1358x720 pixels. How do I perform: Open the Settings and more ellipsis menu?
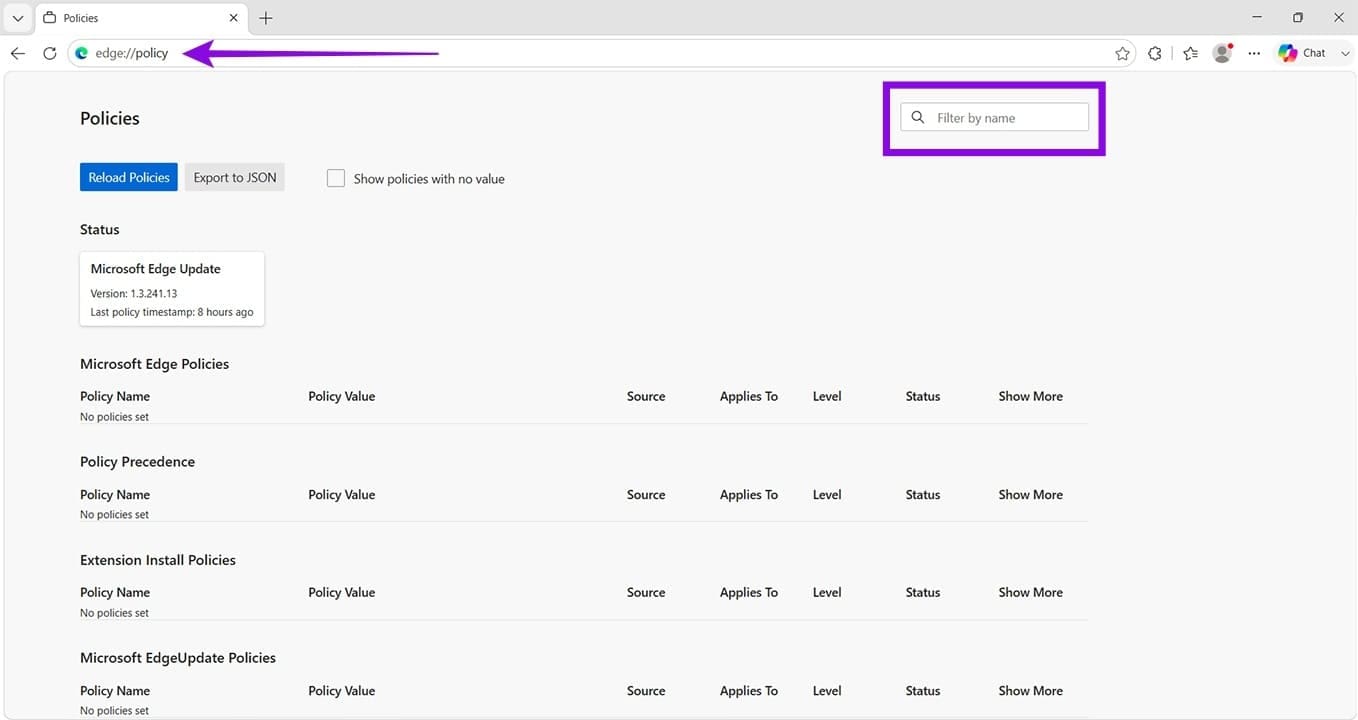click(1254, 53)
